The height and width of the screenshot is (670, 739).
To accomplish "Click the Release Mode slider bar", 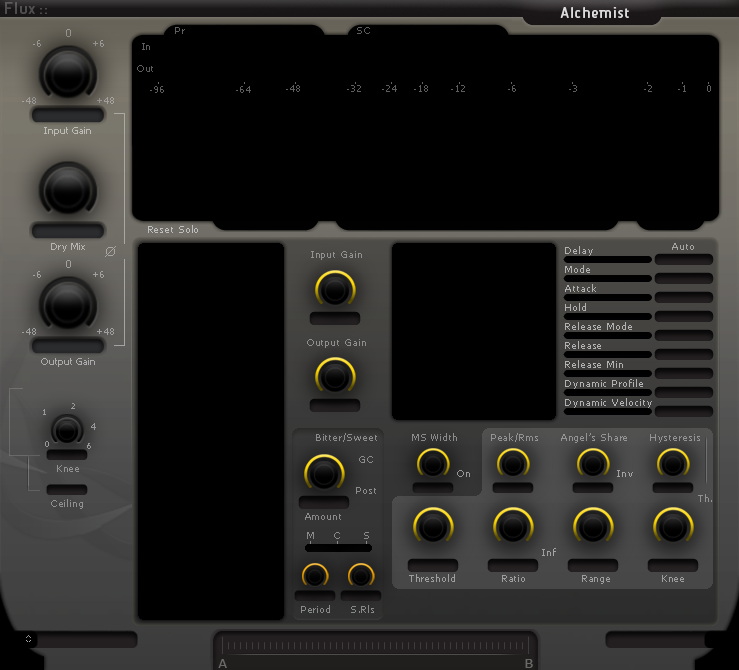I will click(608, 335).
